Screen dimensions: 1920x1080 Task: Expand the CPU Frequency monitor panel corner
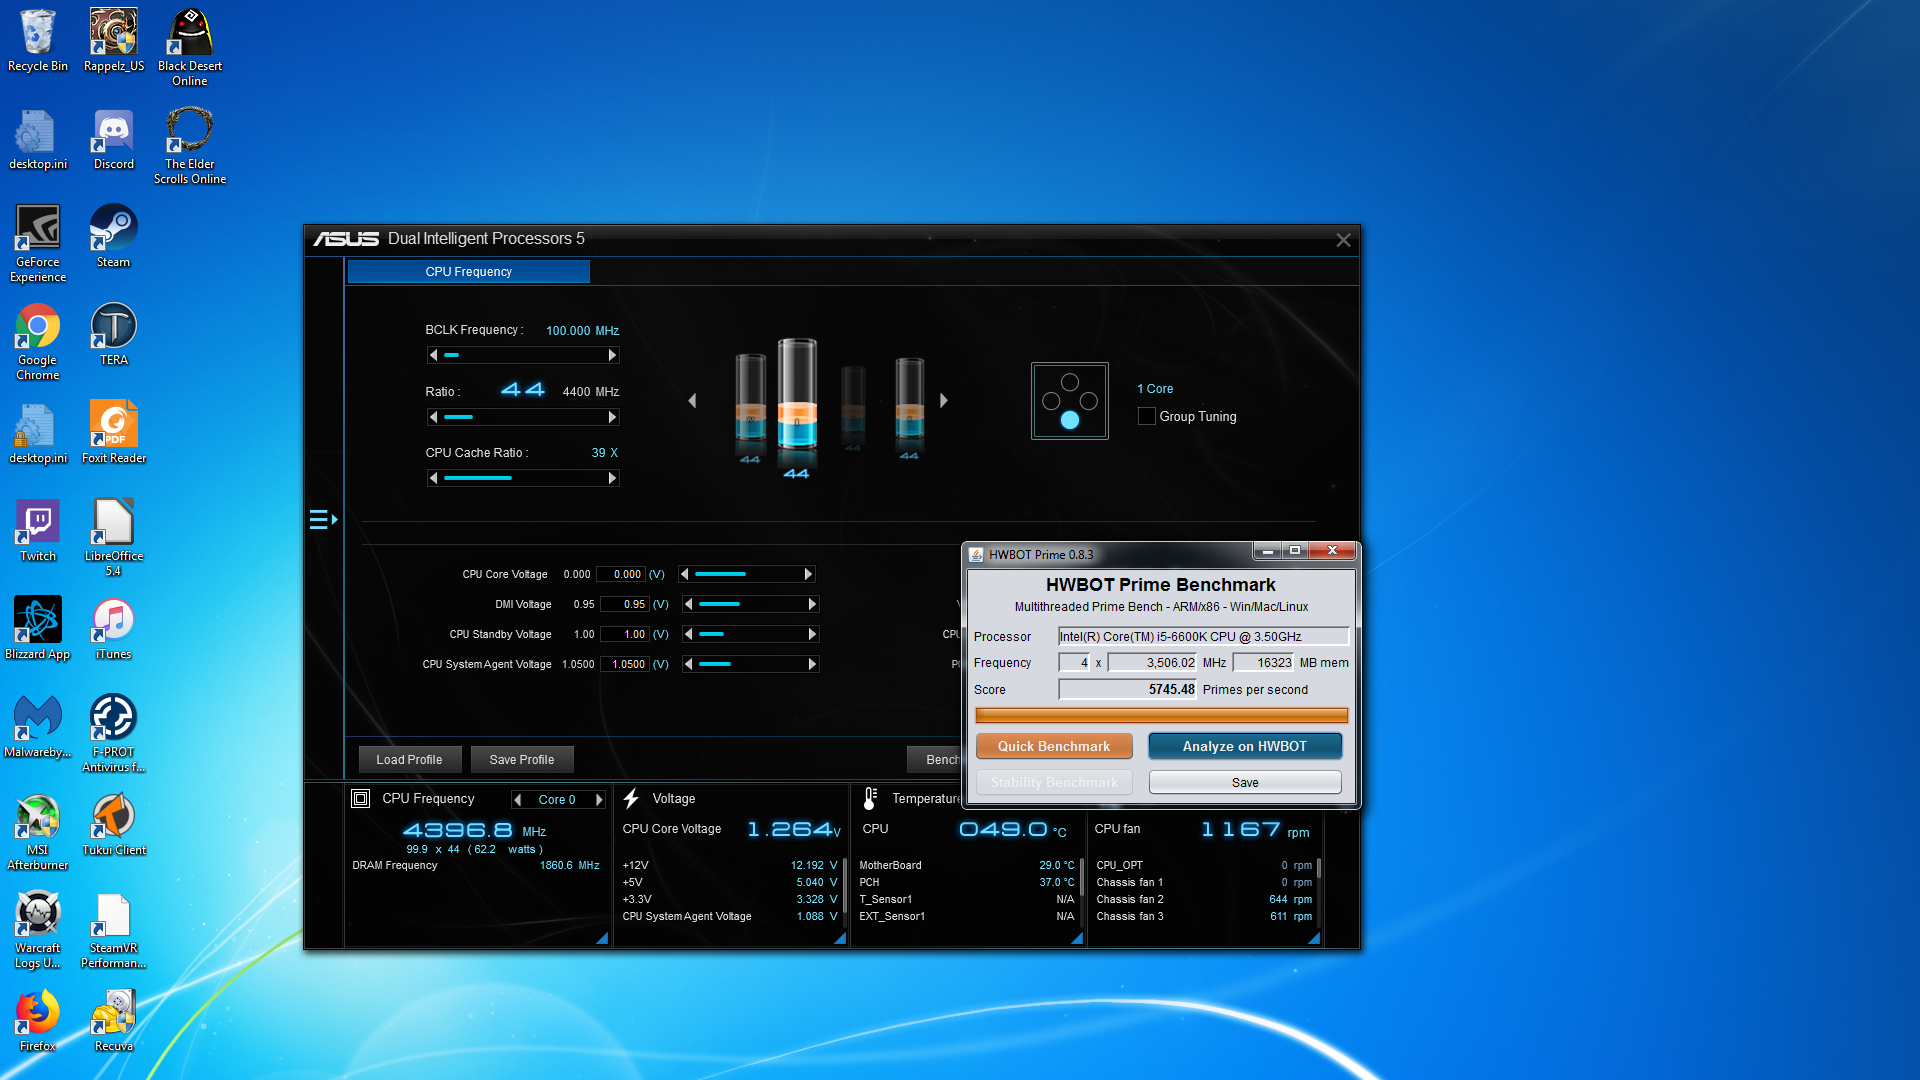602,938
